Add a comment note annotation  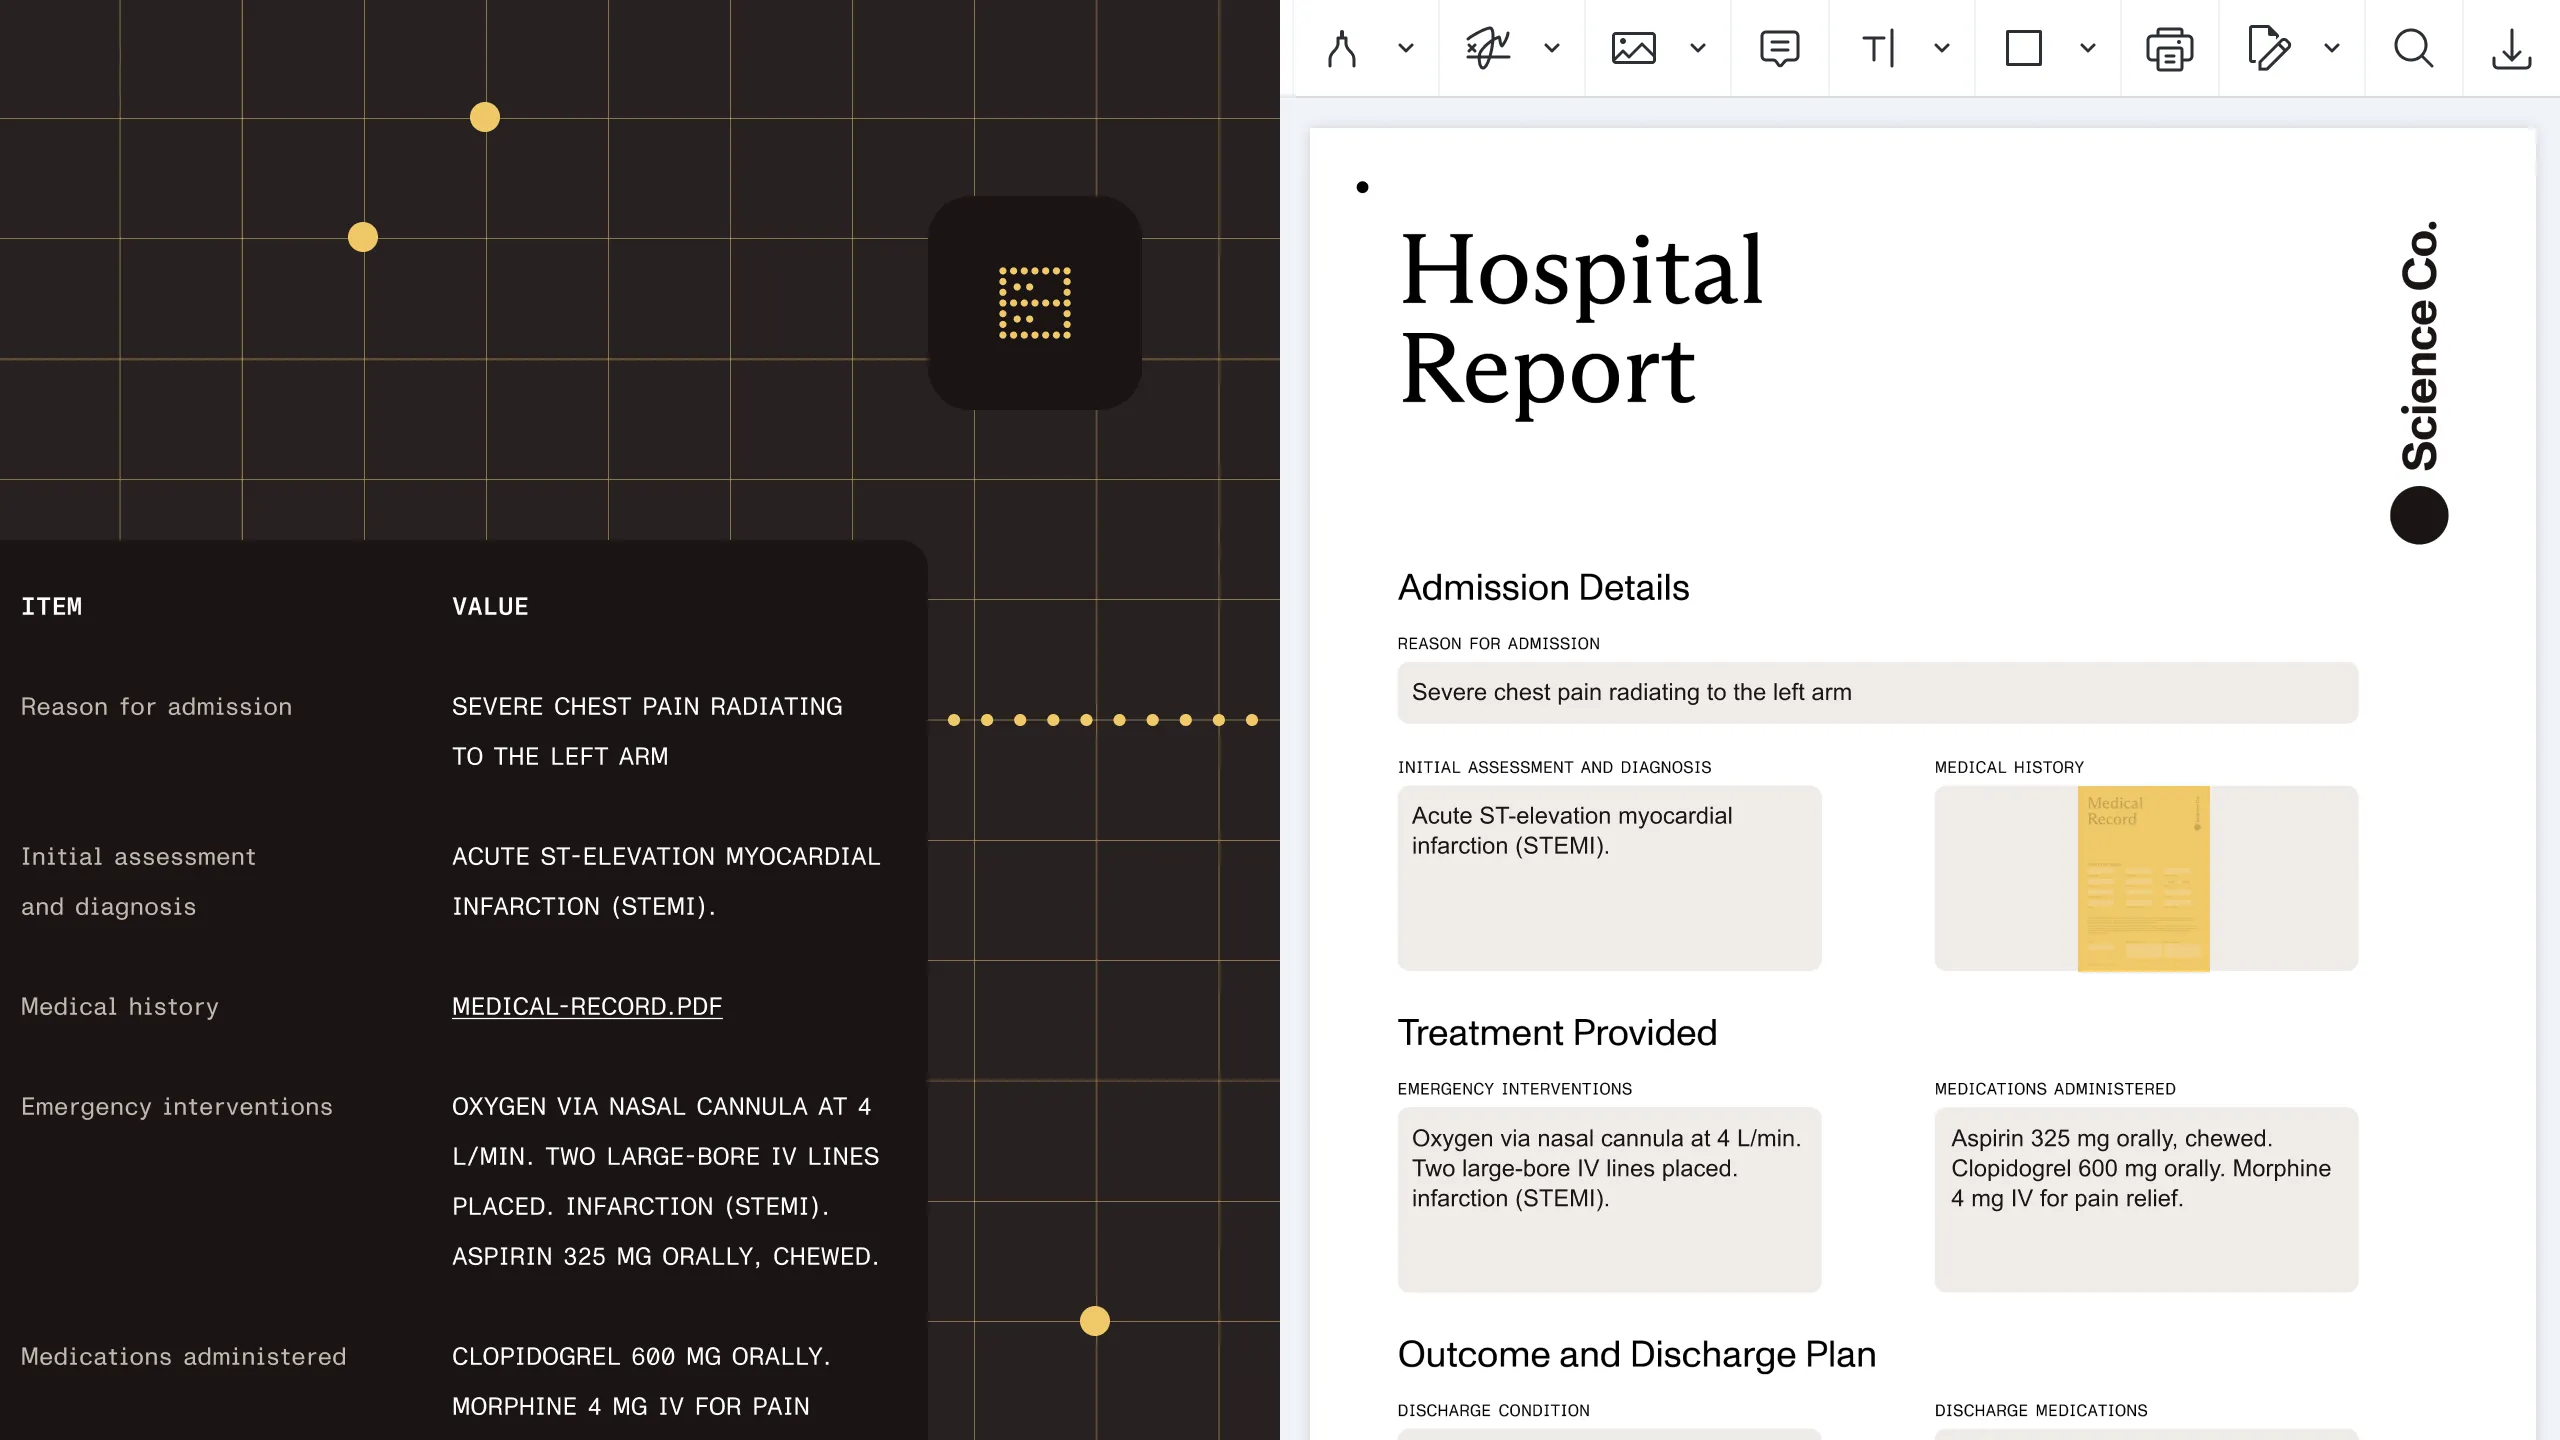[x=1780, y=48]
